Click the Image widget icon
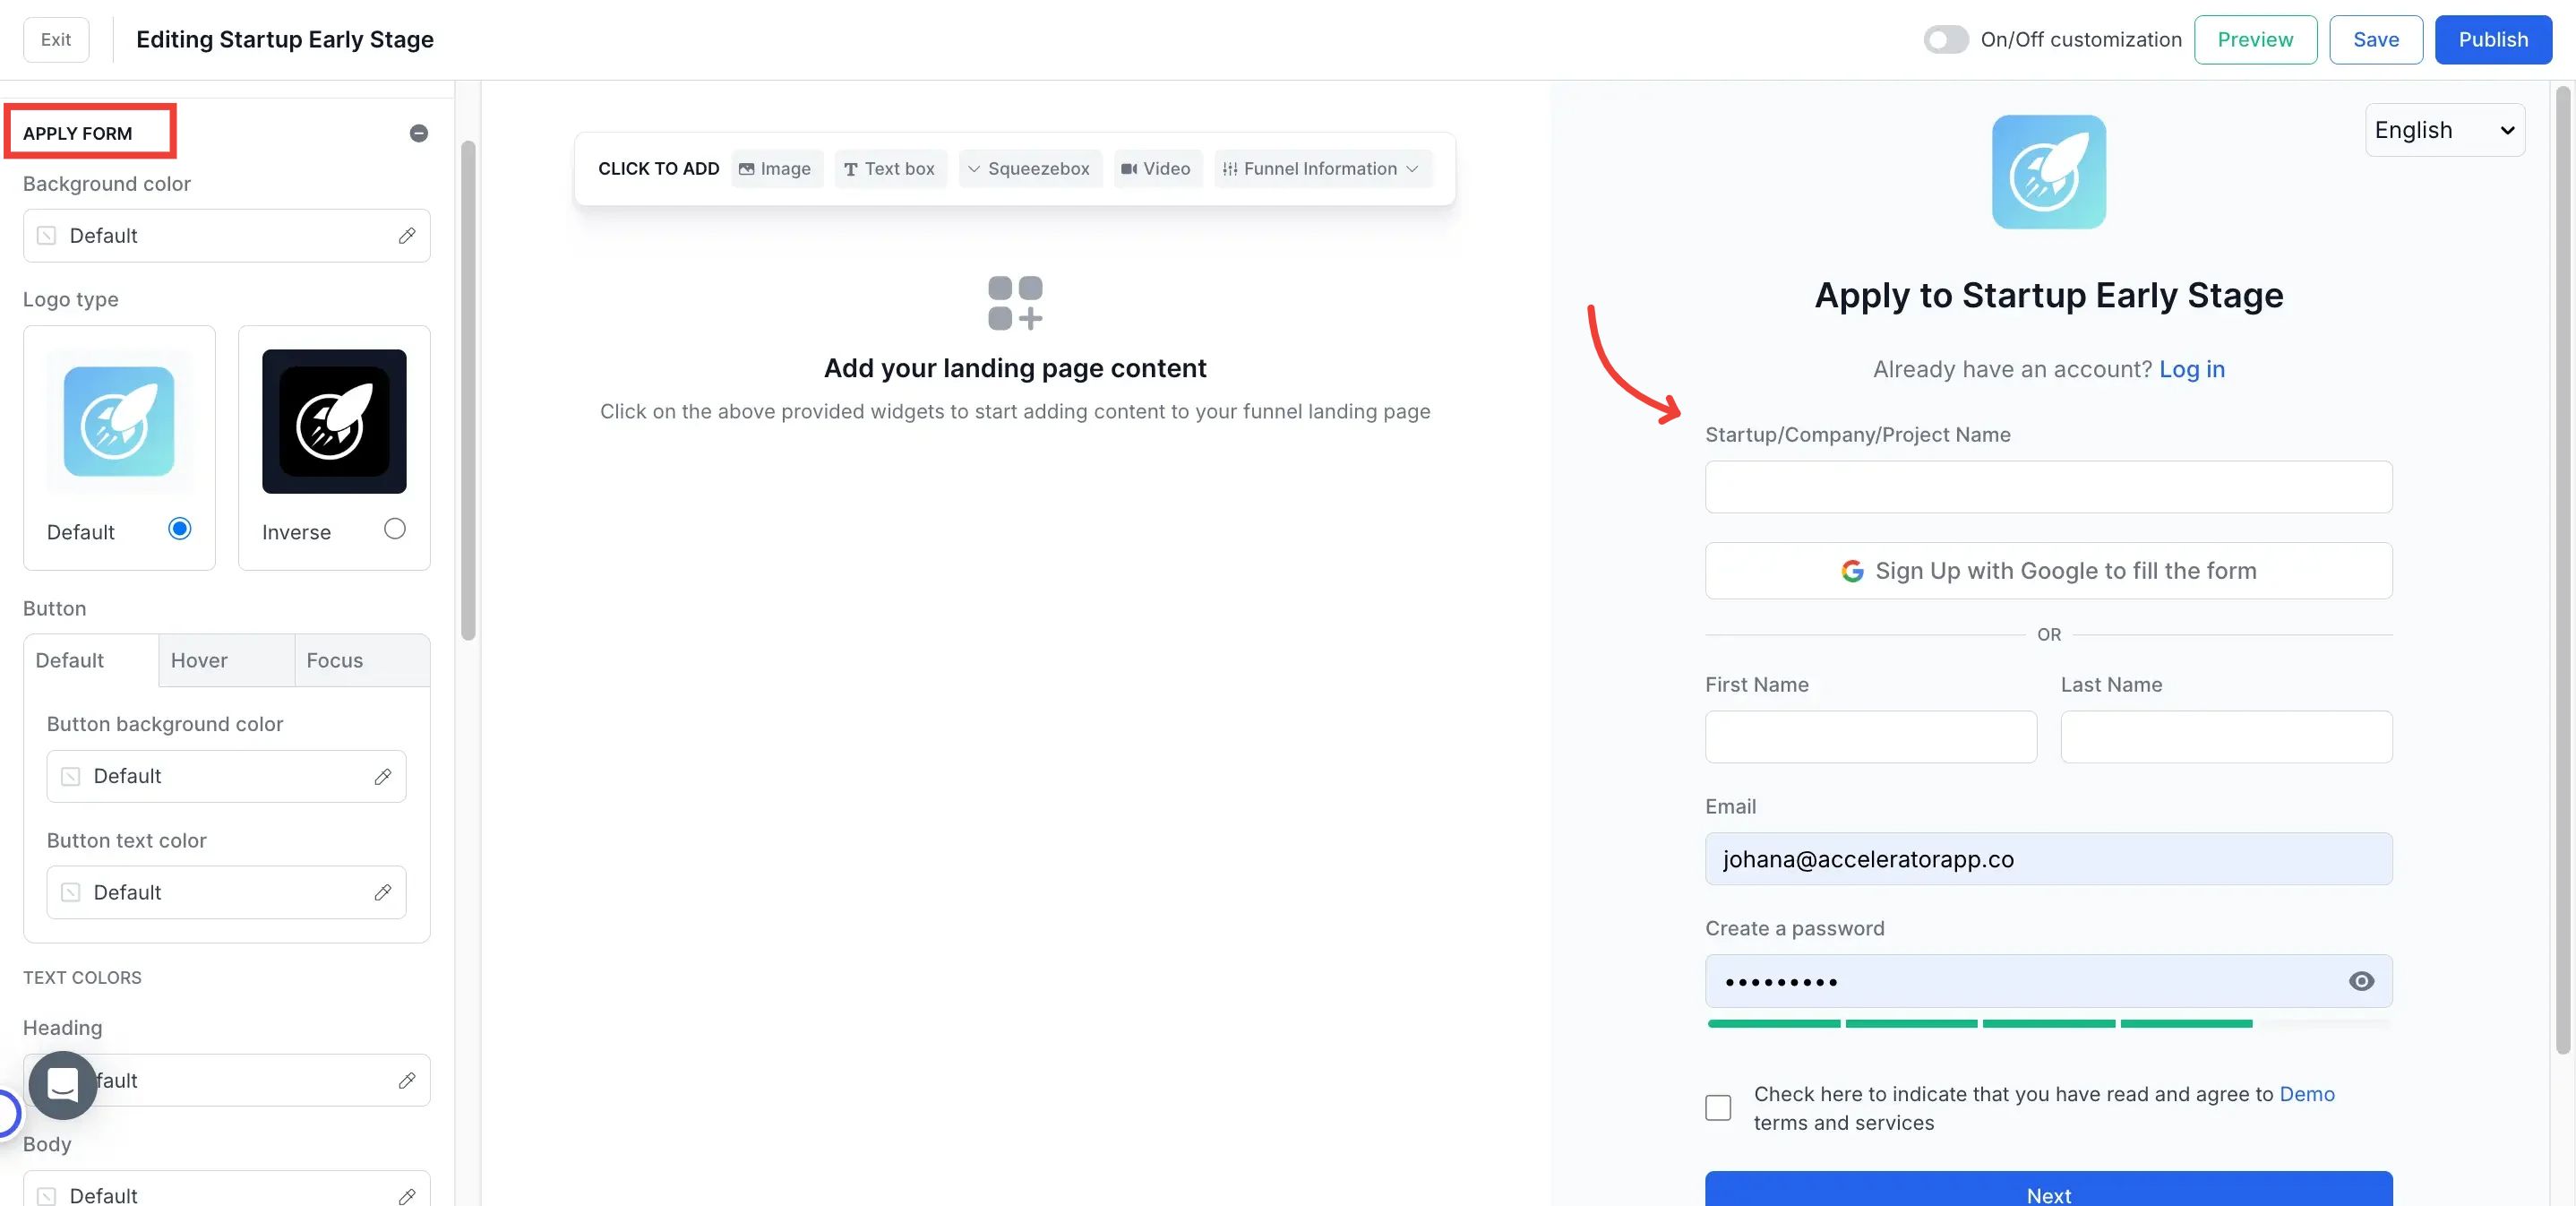 [746, 169]
